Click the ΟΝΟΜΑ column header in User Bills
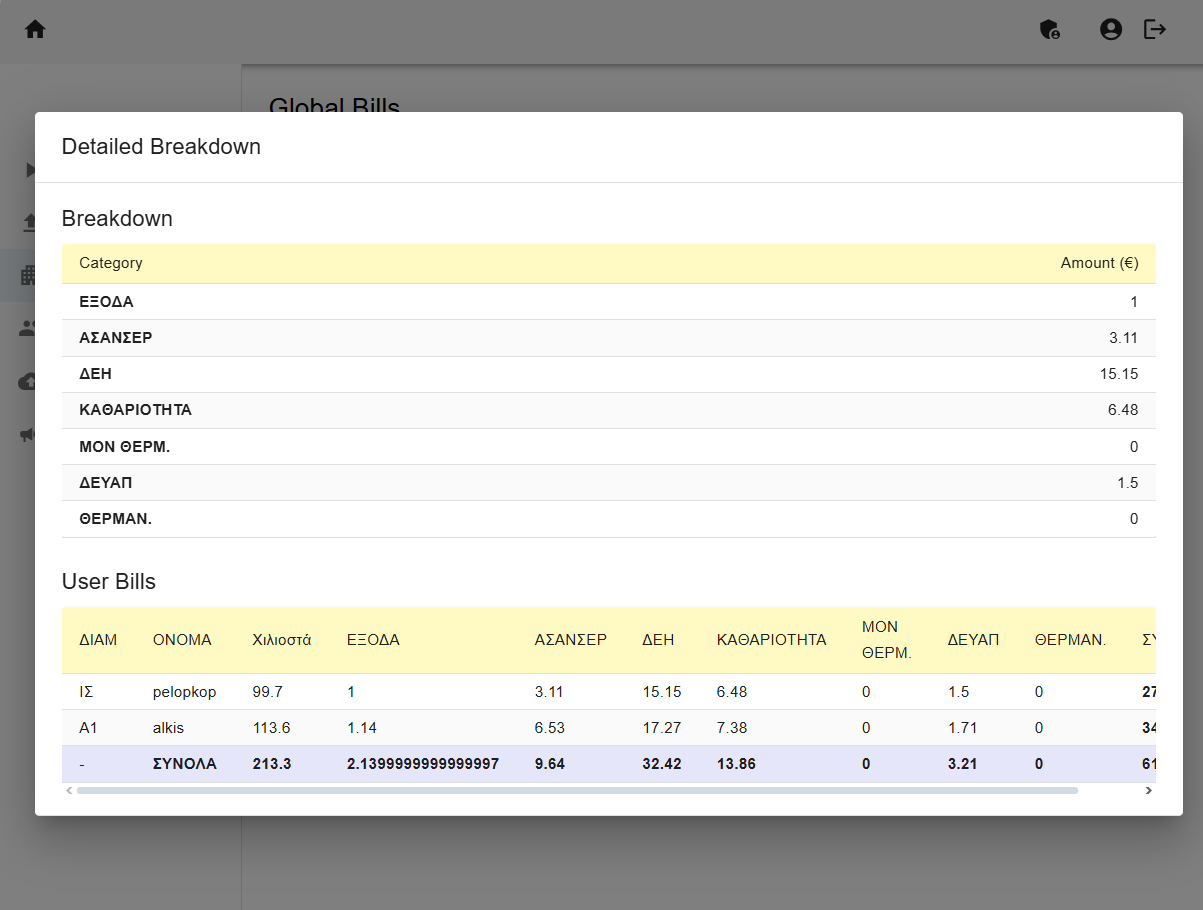 (x=182, y=640)
